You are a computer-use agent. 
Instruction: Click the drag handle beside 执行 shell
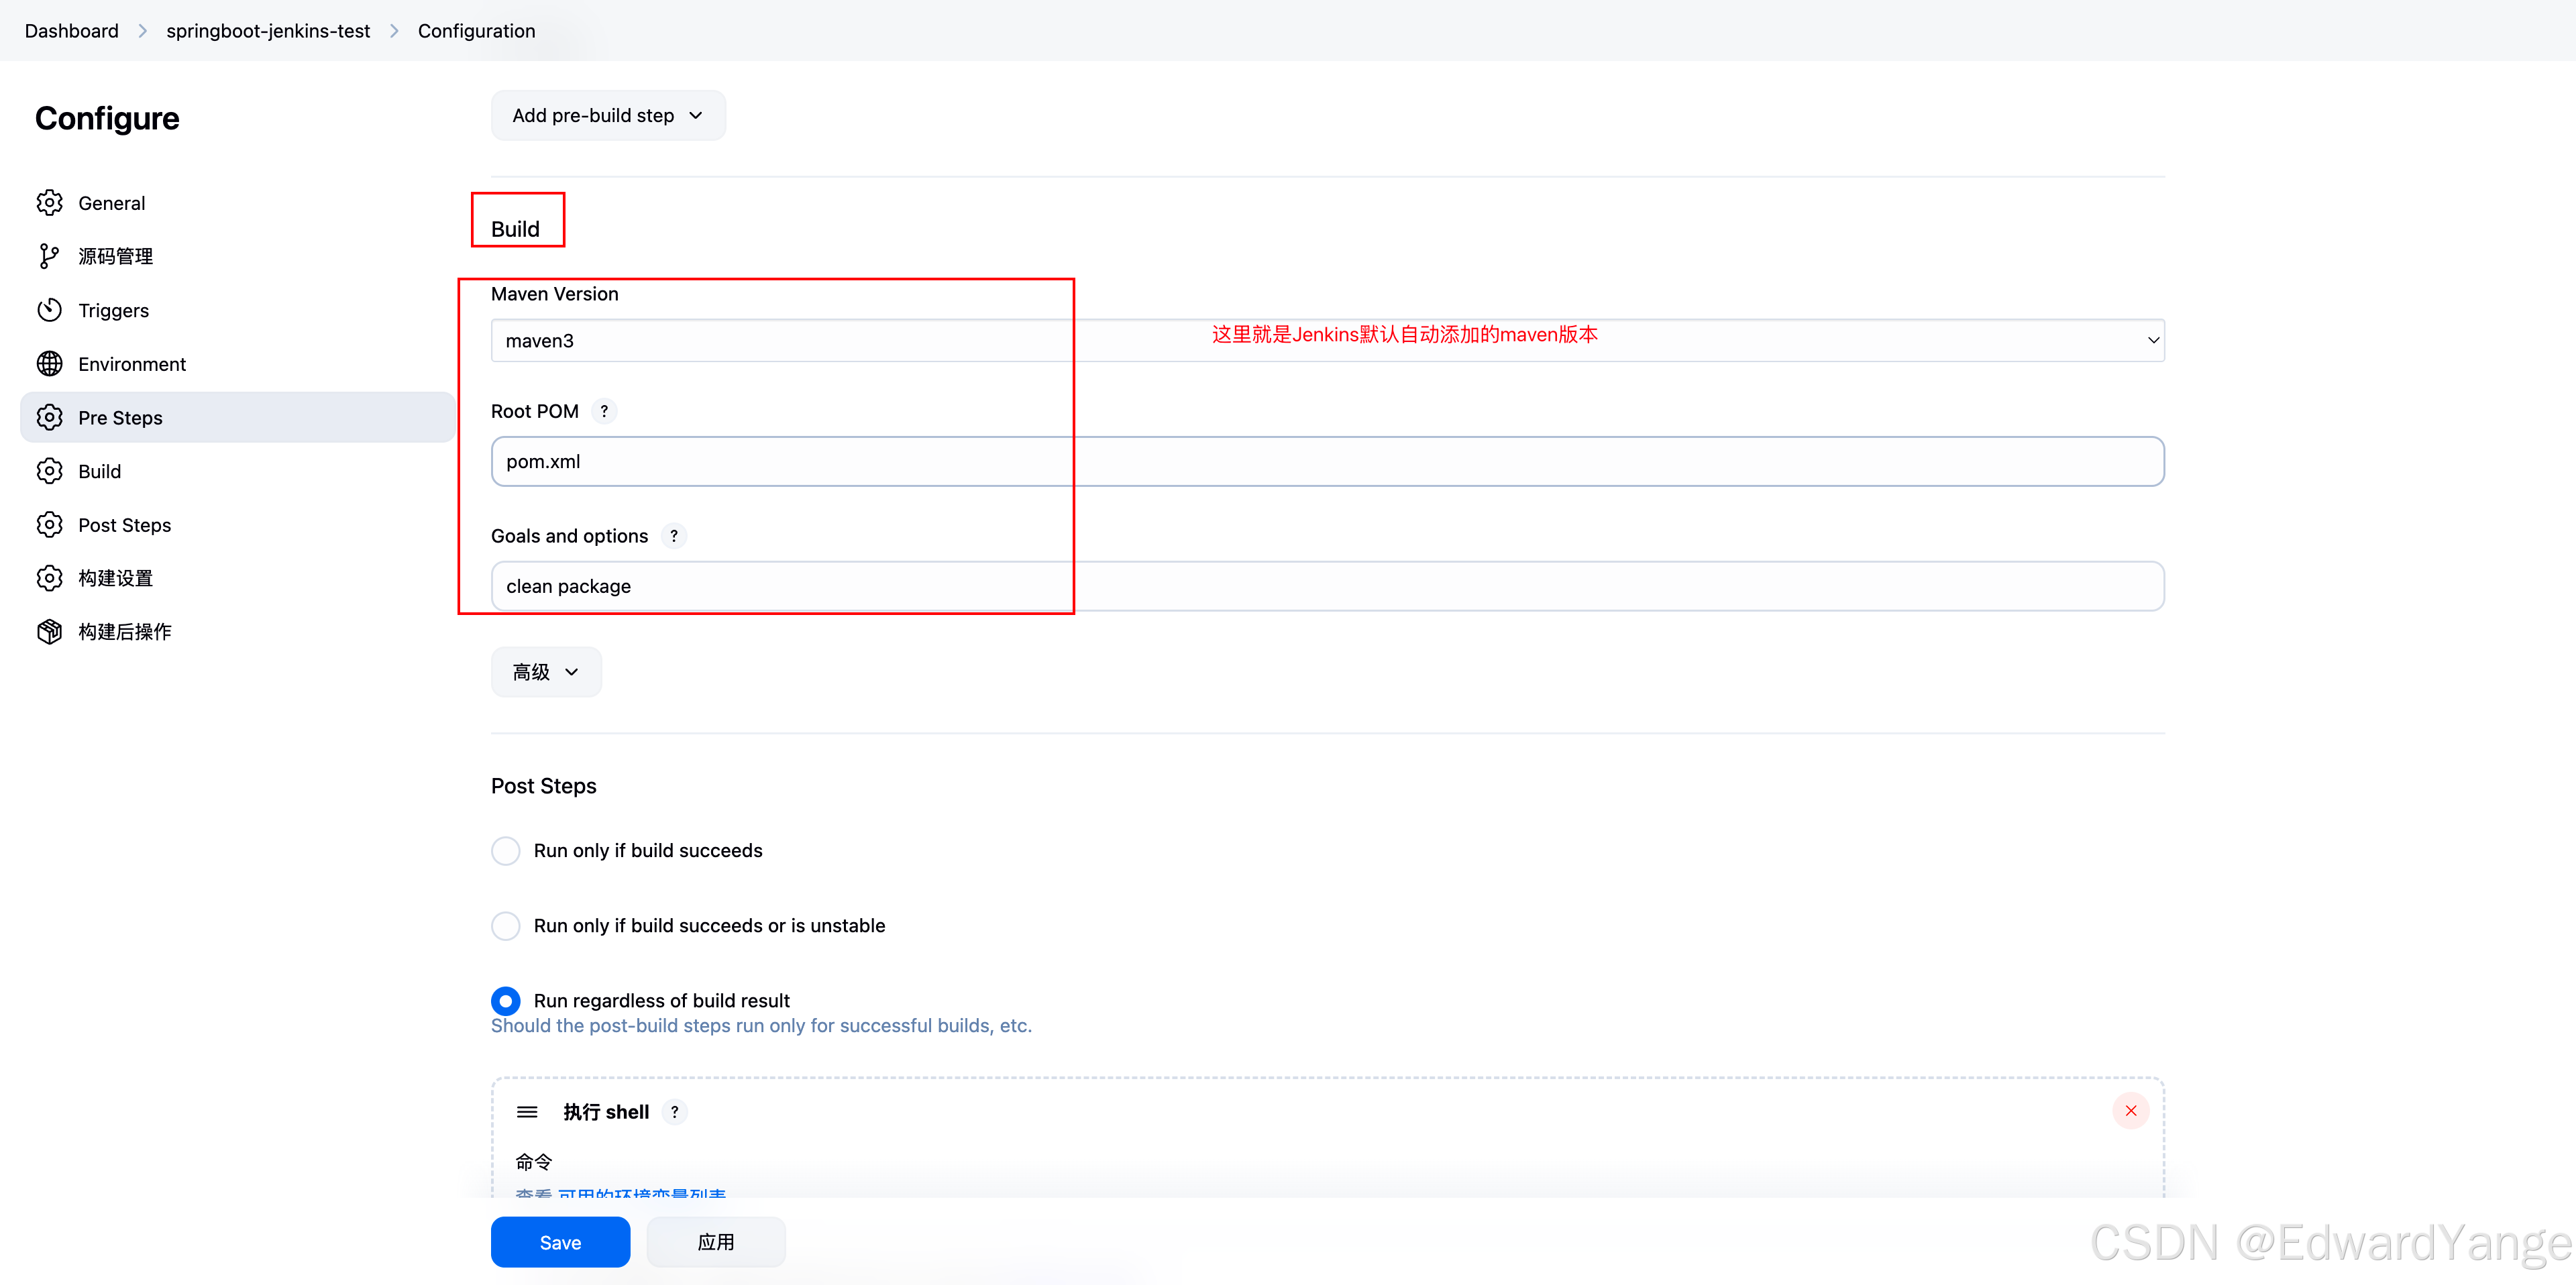pyautogui.click(x=527, y=1111)
